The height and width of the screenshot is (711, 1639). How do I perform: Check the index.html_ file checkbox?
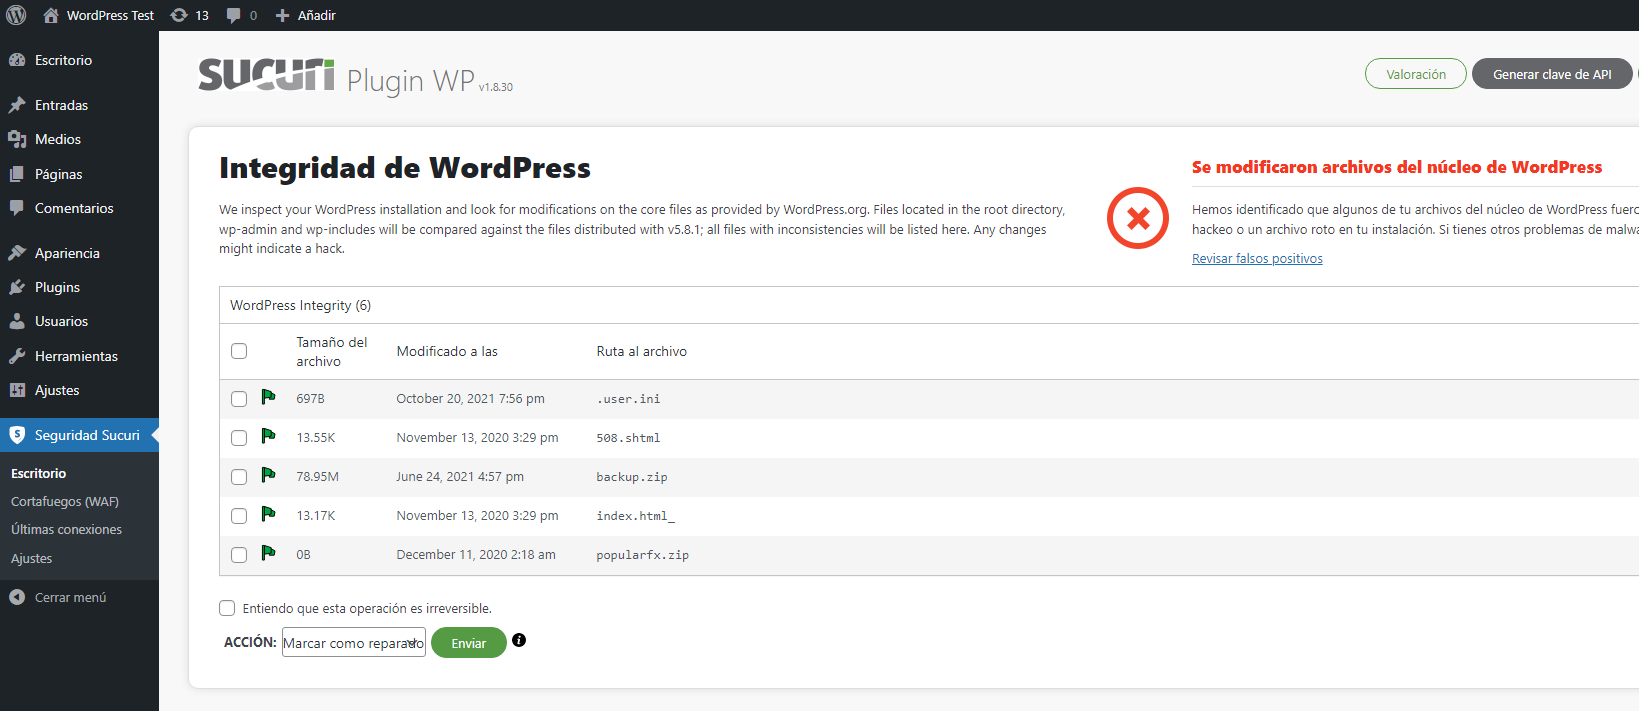point(239,516)
